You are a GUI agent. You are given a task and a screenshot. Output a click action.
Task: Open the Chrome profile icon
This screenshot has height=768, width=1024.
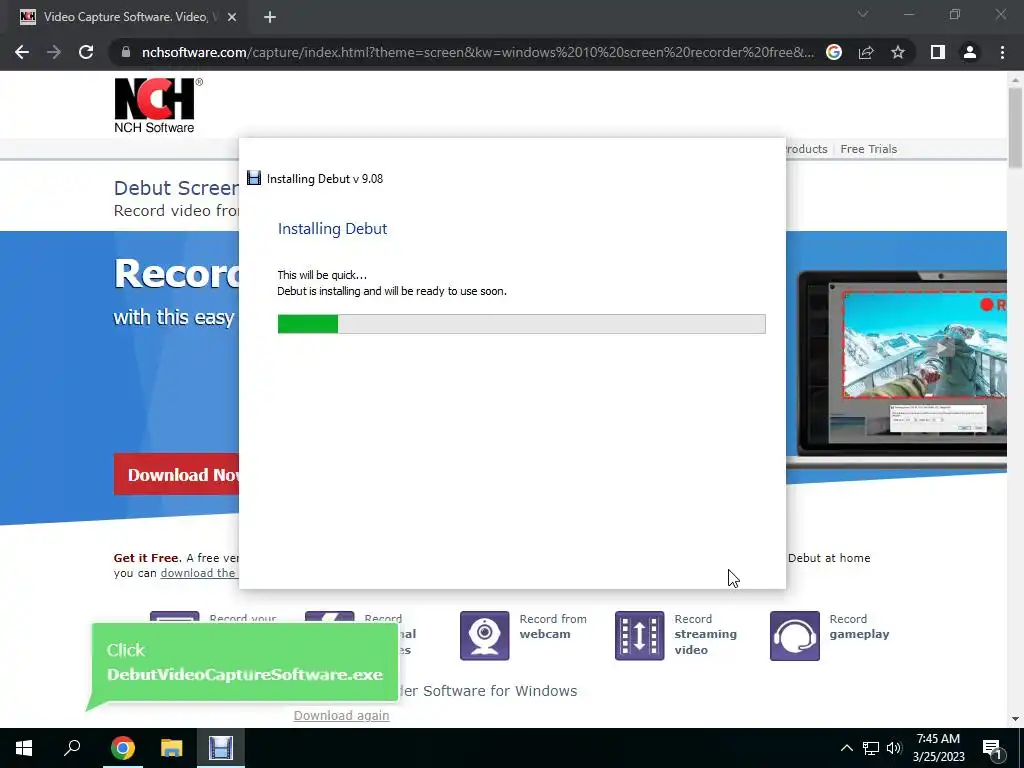pyautogui.click(x=970, y=52)
